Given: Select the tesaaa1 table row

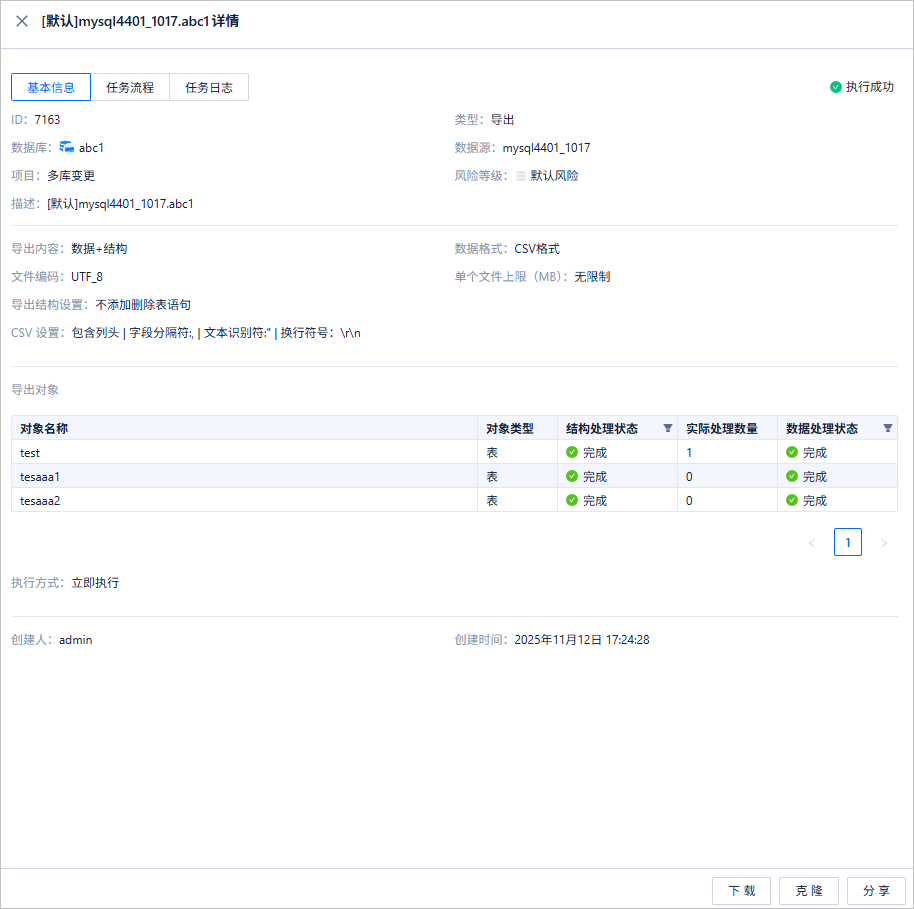Looking at the screenshot, I should coord(454,476).
